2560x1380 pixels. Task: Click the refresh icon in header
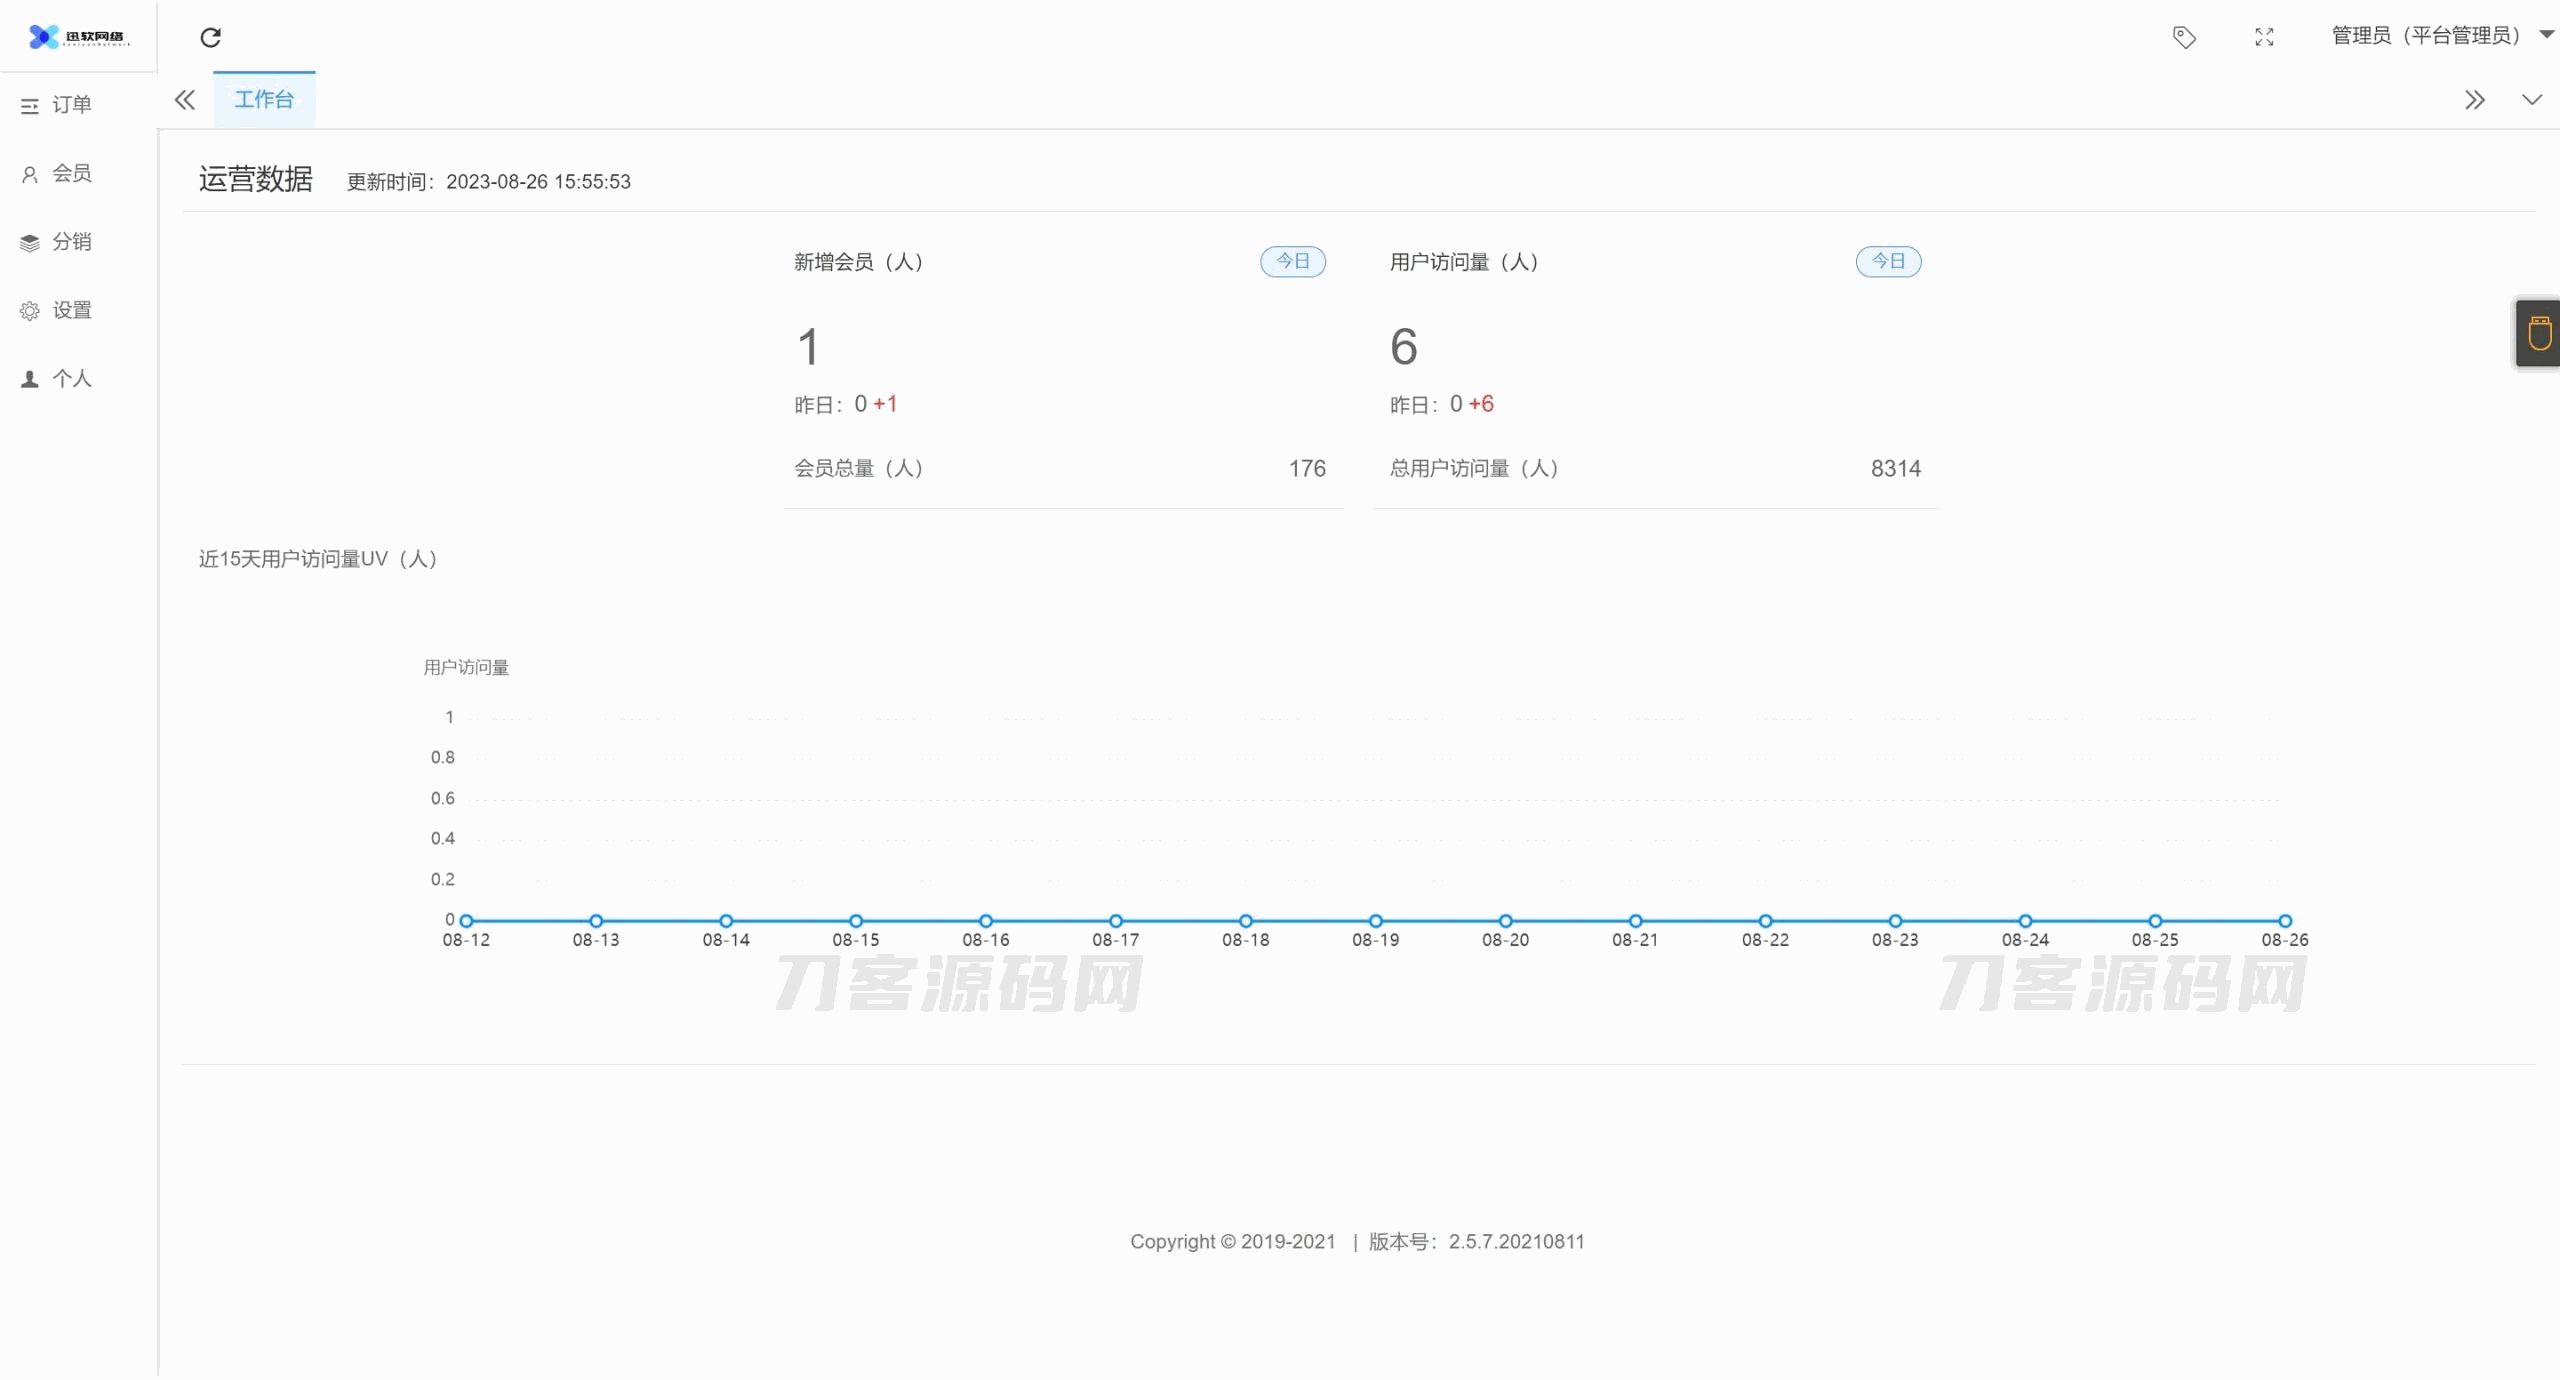[x=210, y=38]
